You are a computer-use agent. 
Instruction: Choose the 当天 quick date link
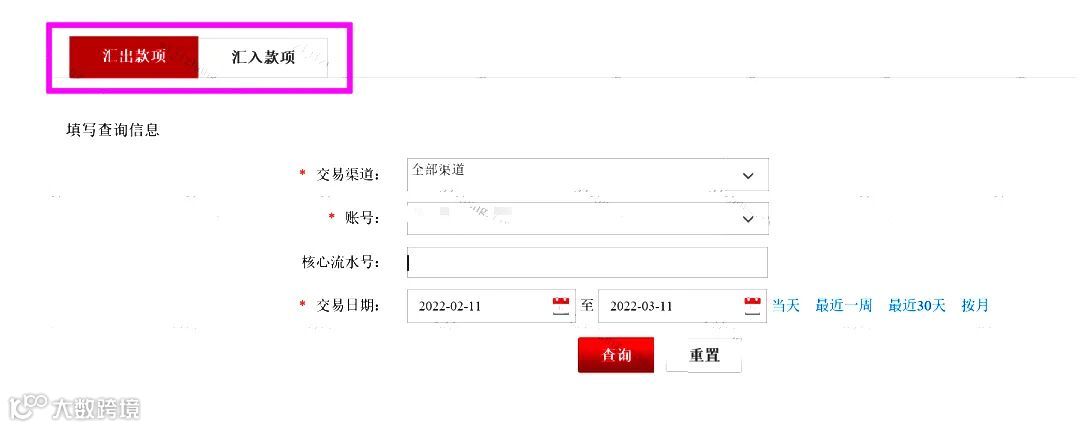click(786, 305)
